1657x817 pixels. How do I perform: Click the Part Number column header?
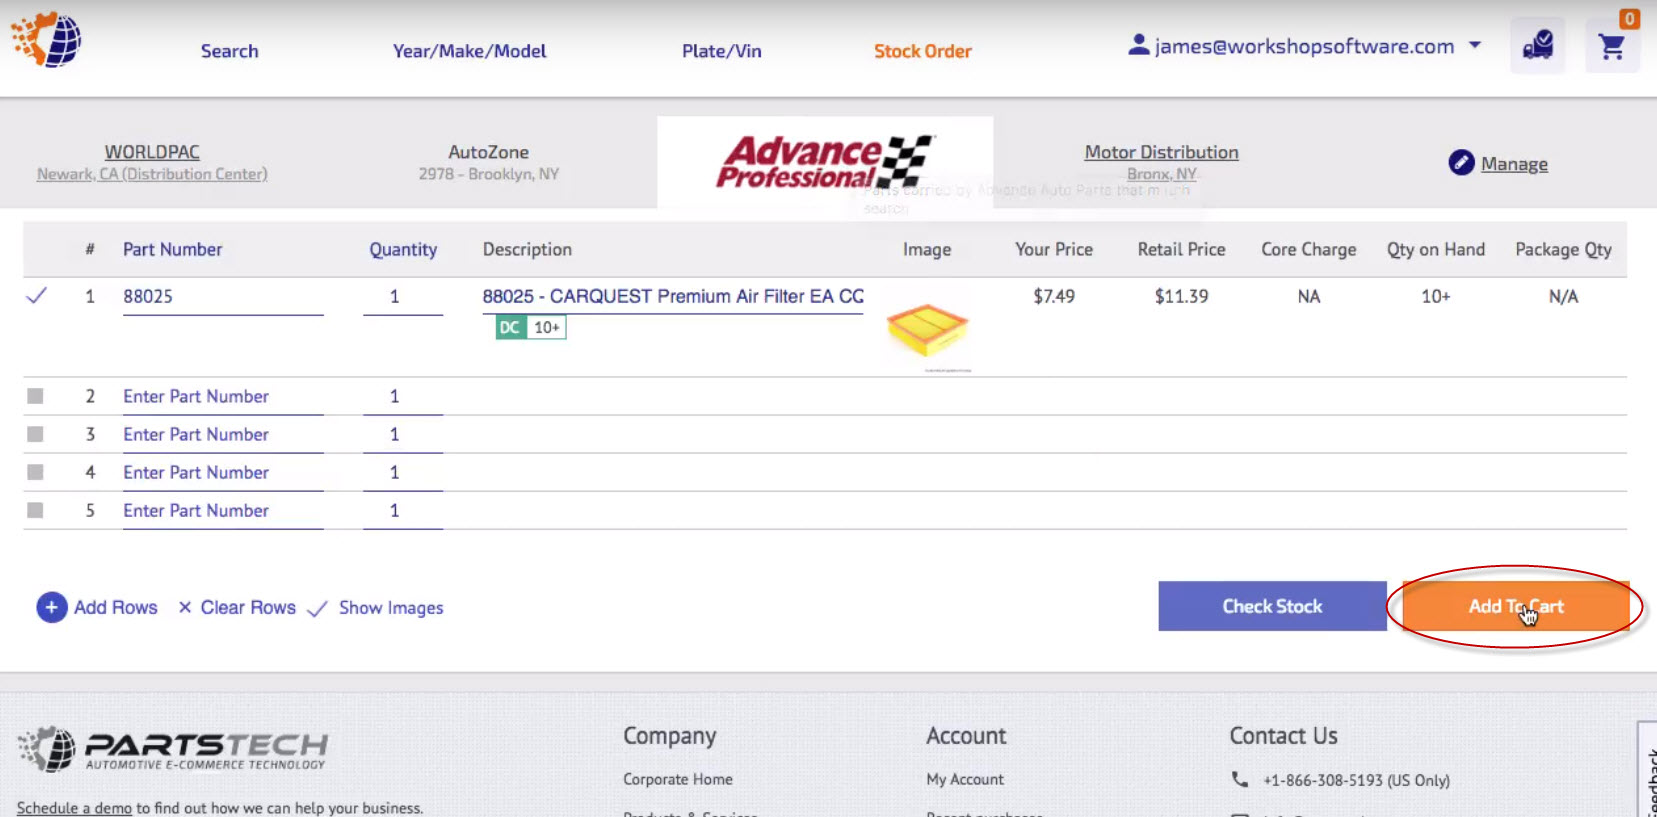(x=172, y=249)
